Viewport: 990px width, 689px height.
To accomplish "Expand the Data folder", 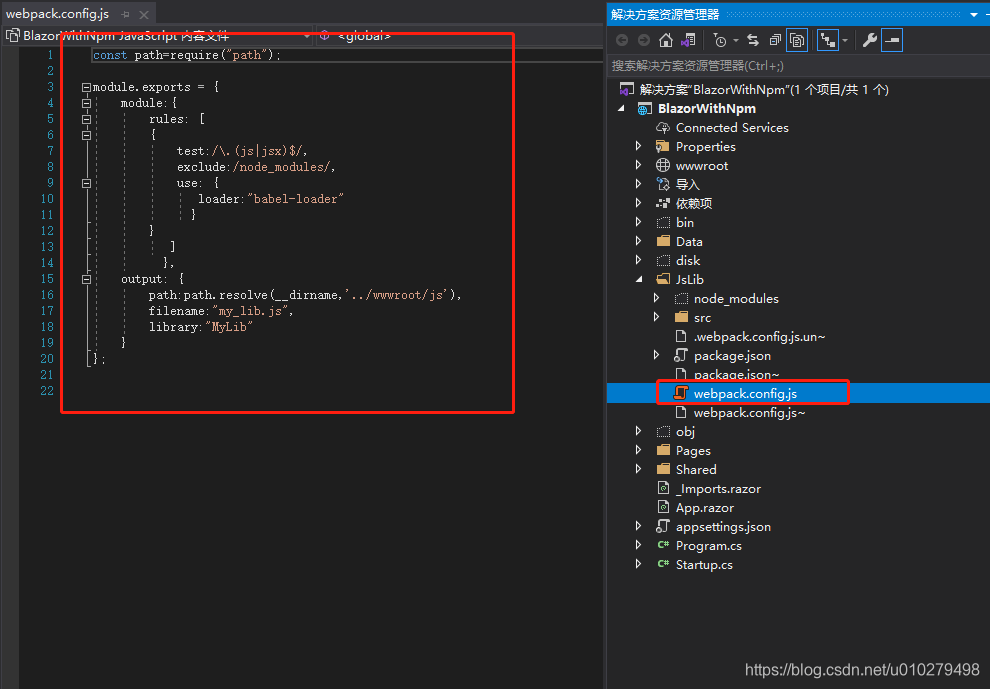I will tap(638, 241).
